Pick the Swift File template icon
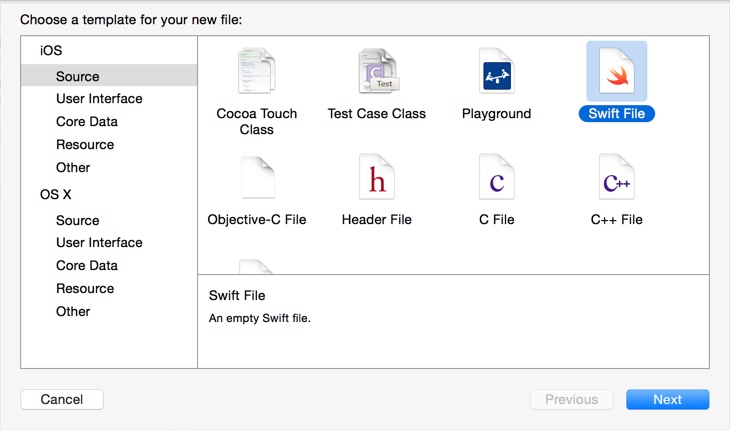Image resolution: width=730 pixels, height=430 pixels. point(616,71)
